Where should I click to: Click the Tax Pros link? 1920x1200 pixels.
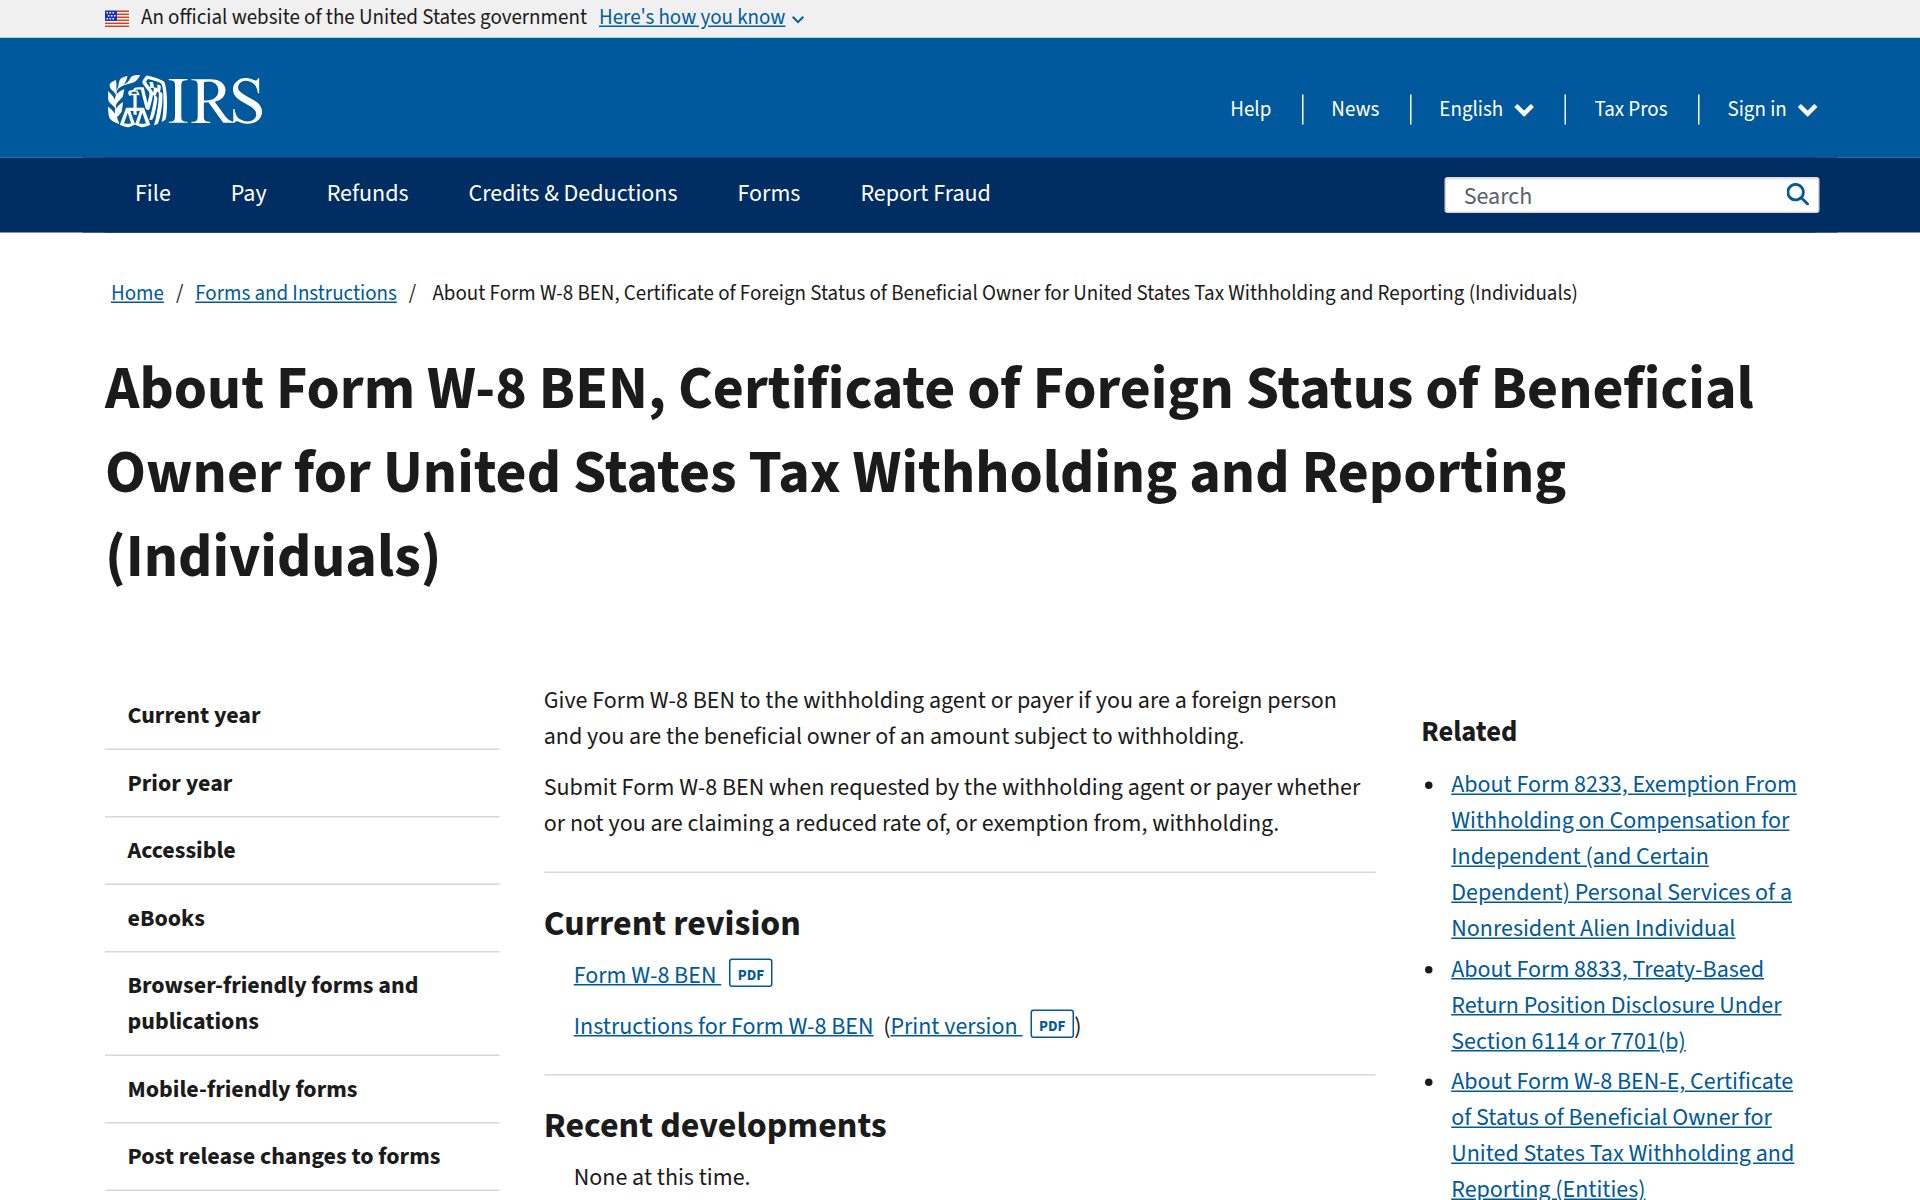1631,109
